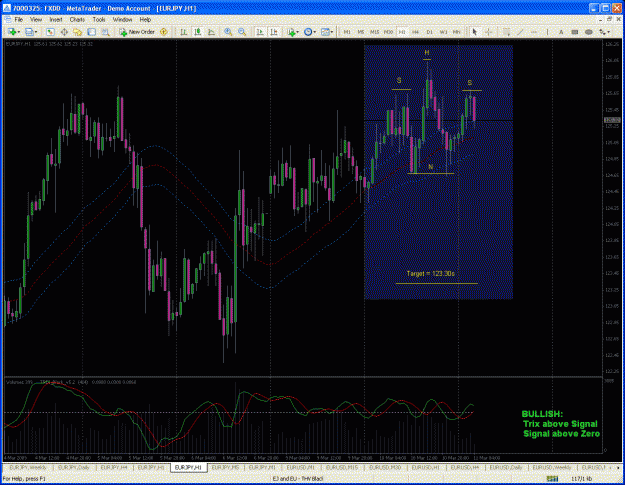Open the Help menu
The image size is (625, 485).
coord(145,20)
